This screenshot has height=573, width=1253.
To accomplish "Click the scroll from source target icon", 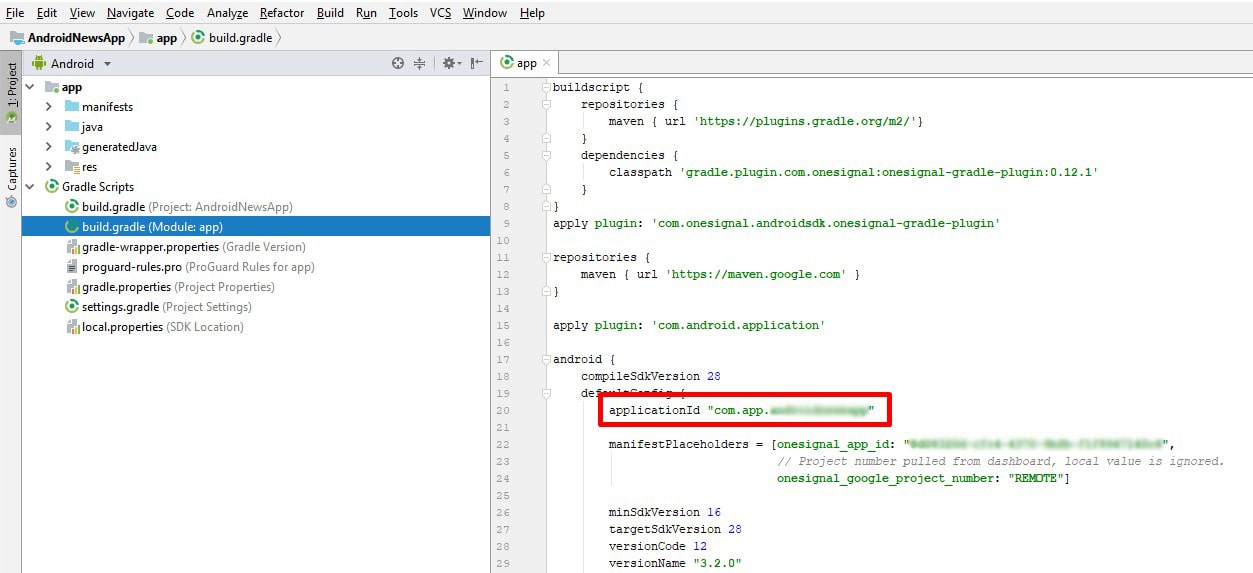I will tap(398, 63).
